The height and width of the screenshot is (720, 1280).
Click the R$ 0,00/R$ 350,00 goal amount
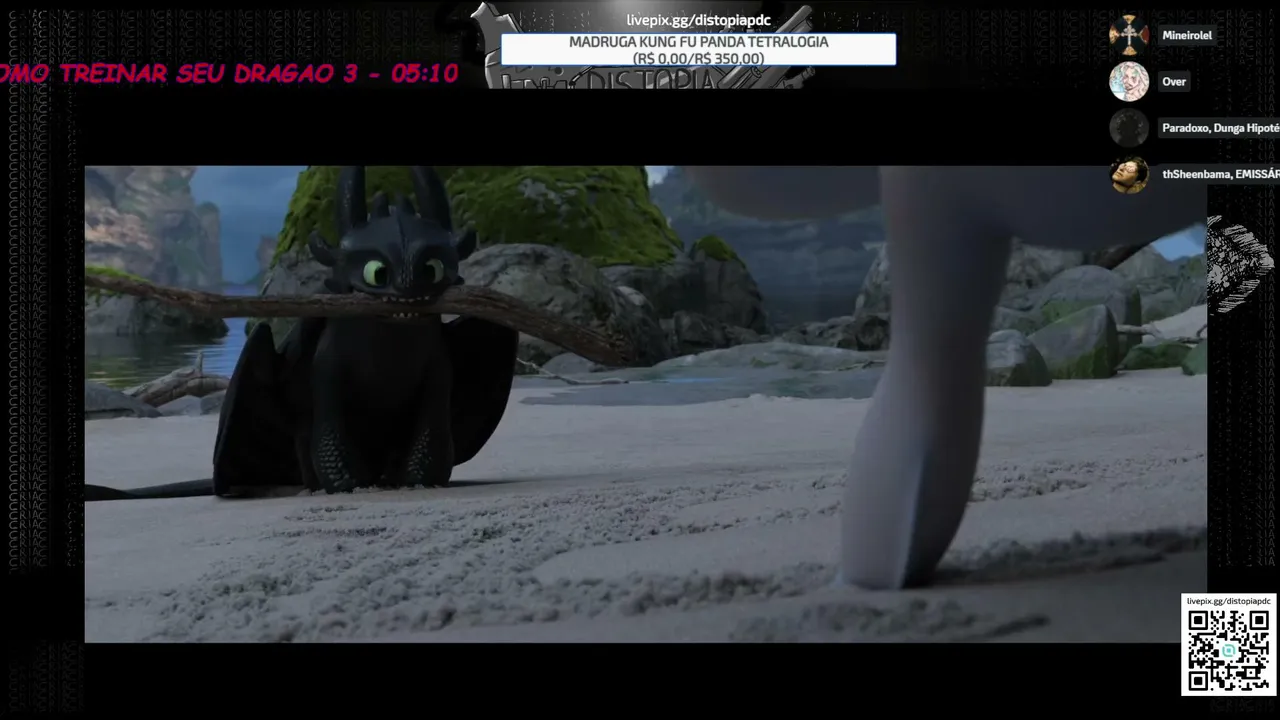tap(698, 59)
